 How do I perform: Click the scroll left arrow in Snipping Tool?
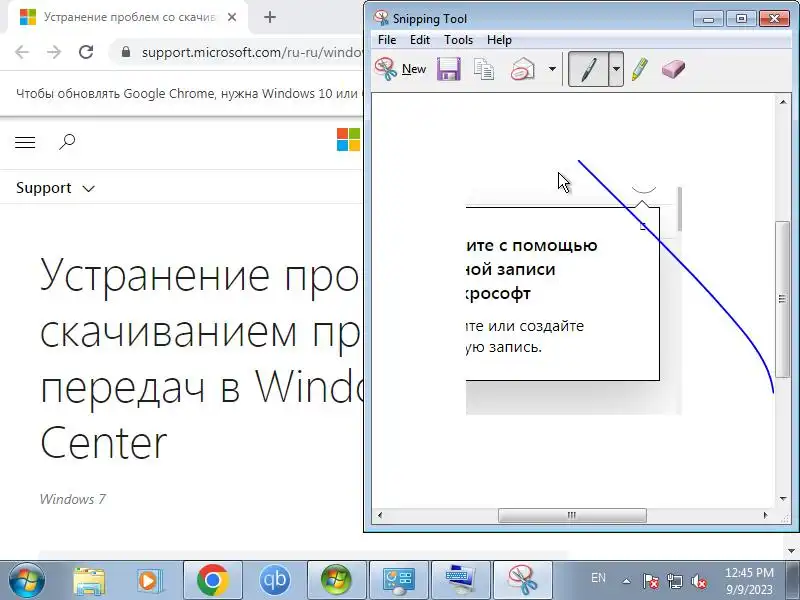point(380,515)
